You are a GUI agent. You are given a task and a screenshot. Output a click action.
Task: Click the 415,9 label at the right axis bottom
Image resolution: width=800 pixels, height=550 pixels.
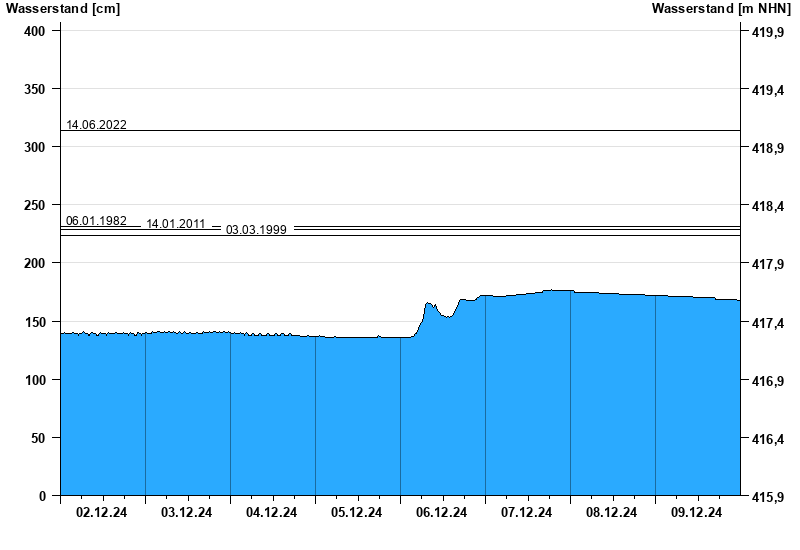pos(767,497)
